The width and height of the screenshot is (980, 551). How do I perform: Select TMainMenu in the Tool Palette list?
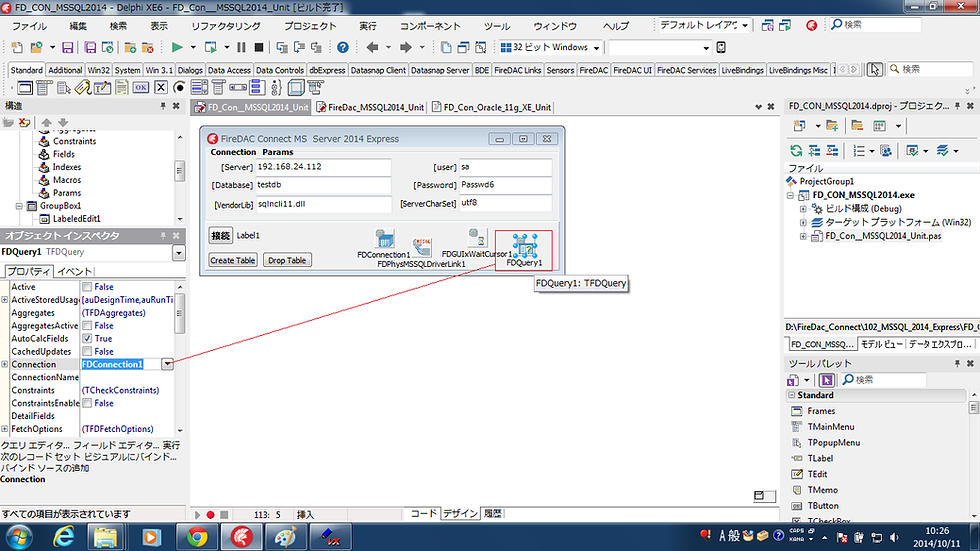click(830, 427)
